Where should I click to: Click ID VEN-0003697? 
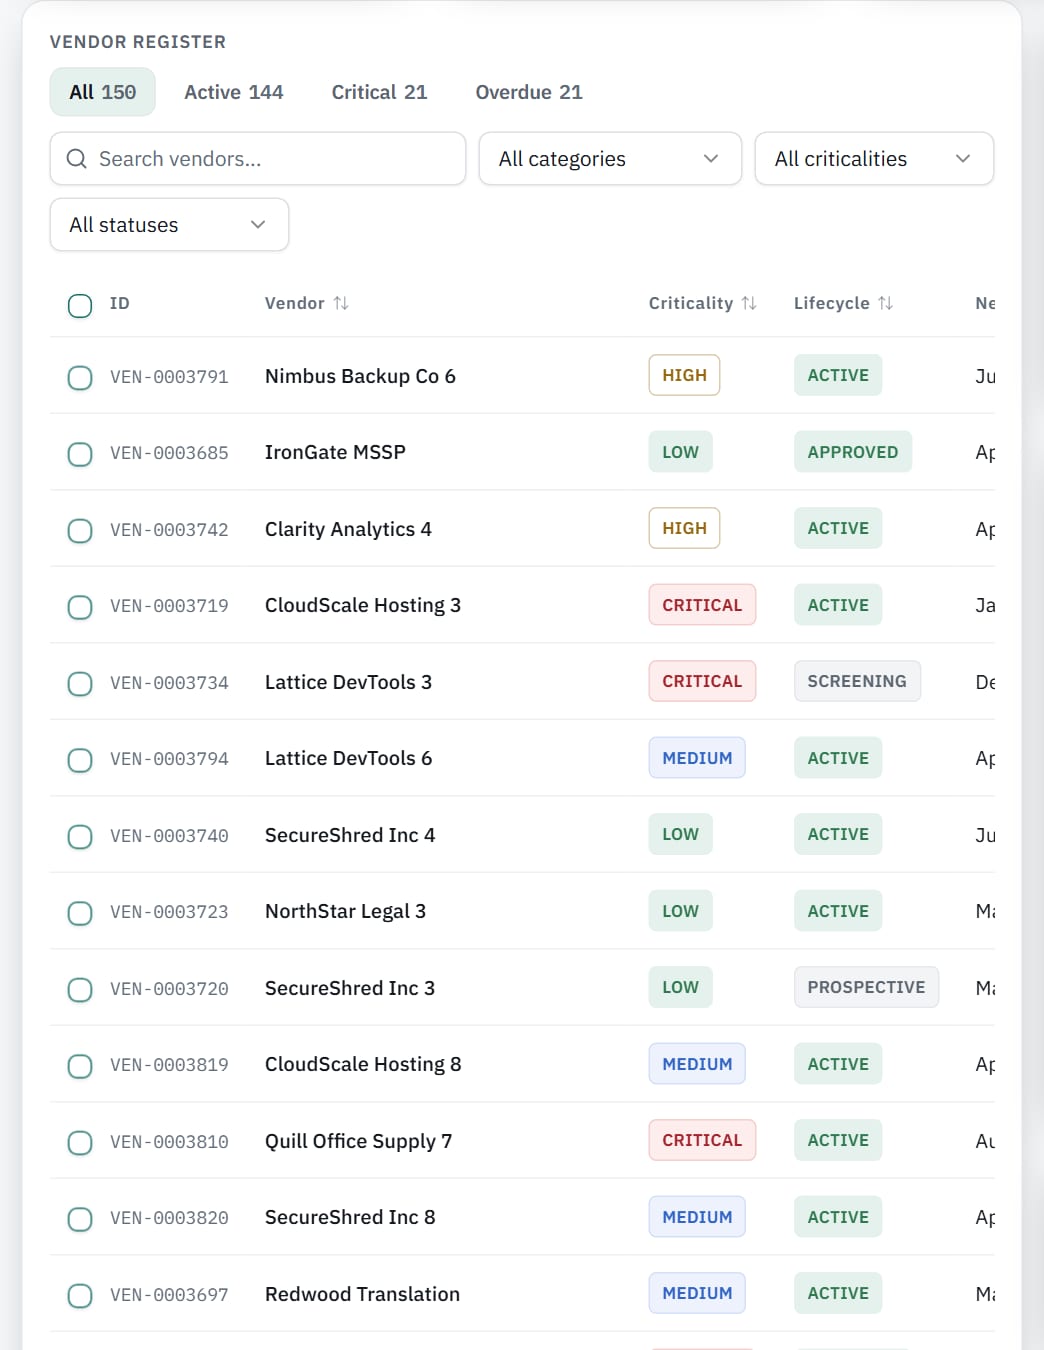169,1295
